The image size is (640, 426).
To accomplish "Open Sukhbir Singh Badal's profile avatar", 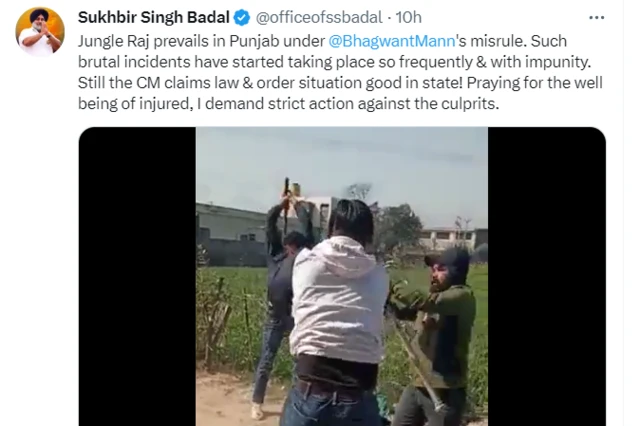I will (40, 31).
